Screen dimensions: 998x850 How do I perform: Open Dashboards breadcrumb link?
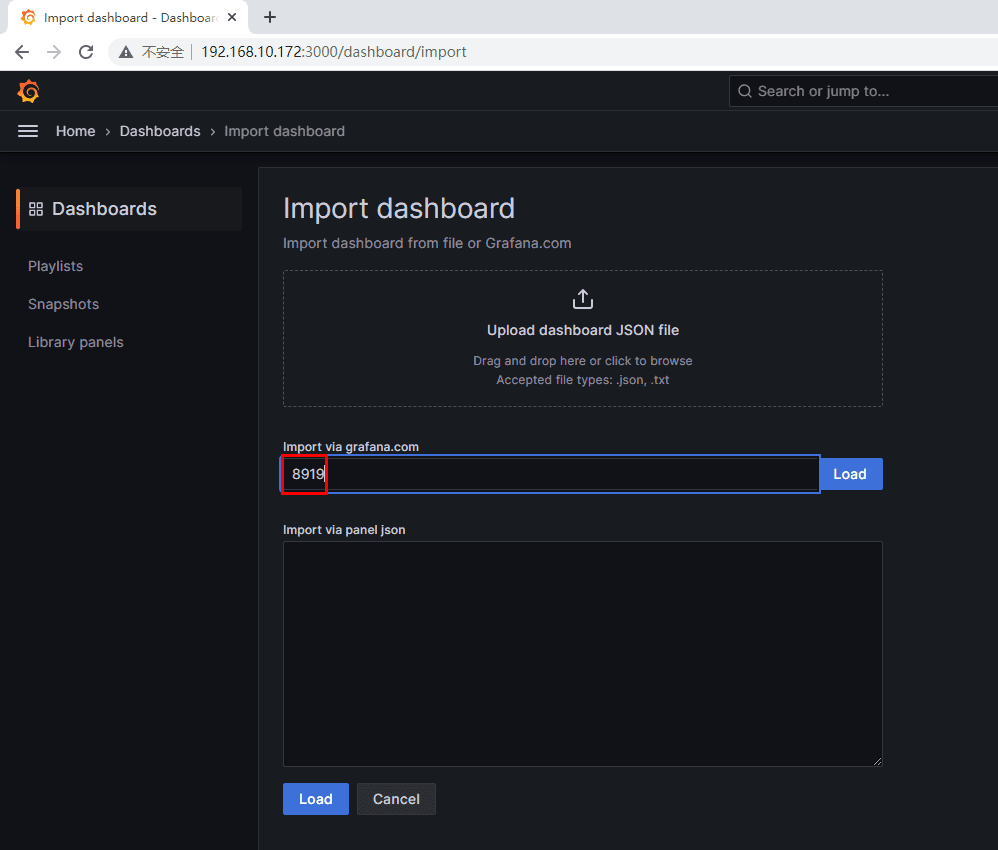tap(160, 131)
